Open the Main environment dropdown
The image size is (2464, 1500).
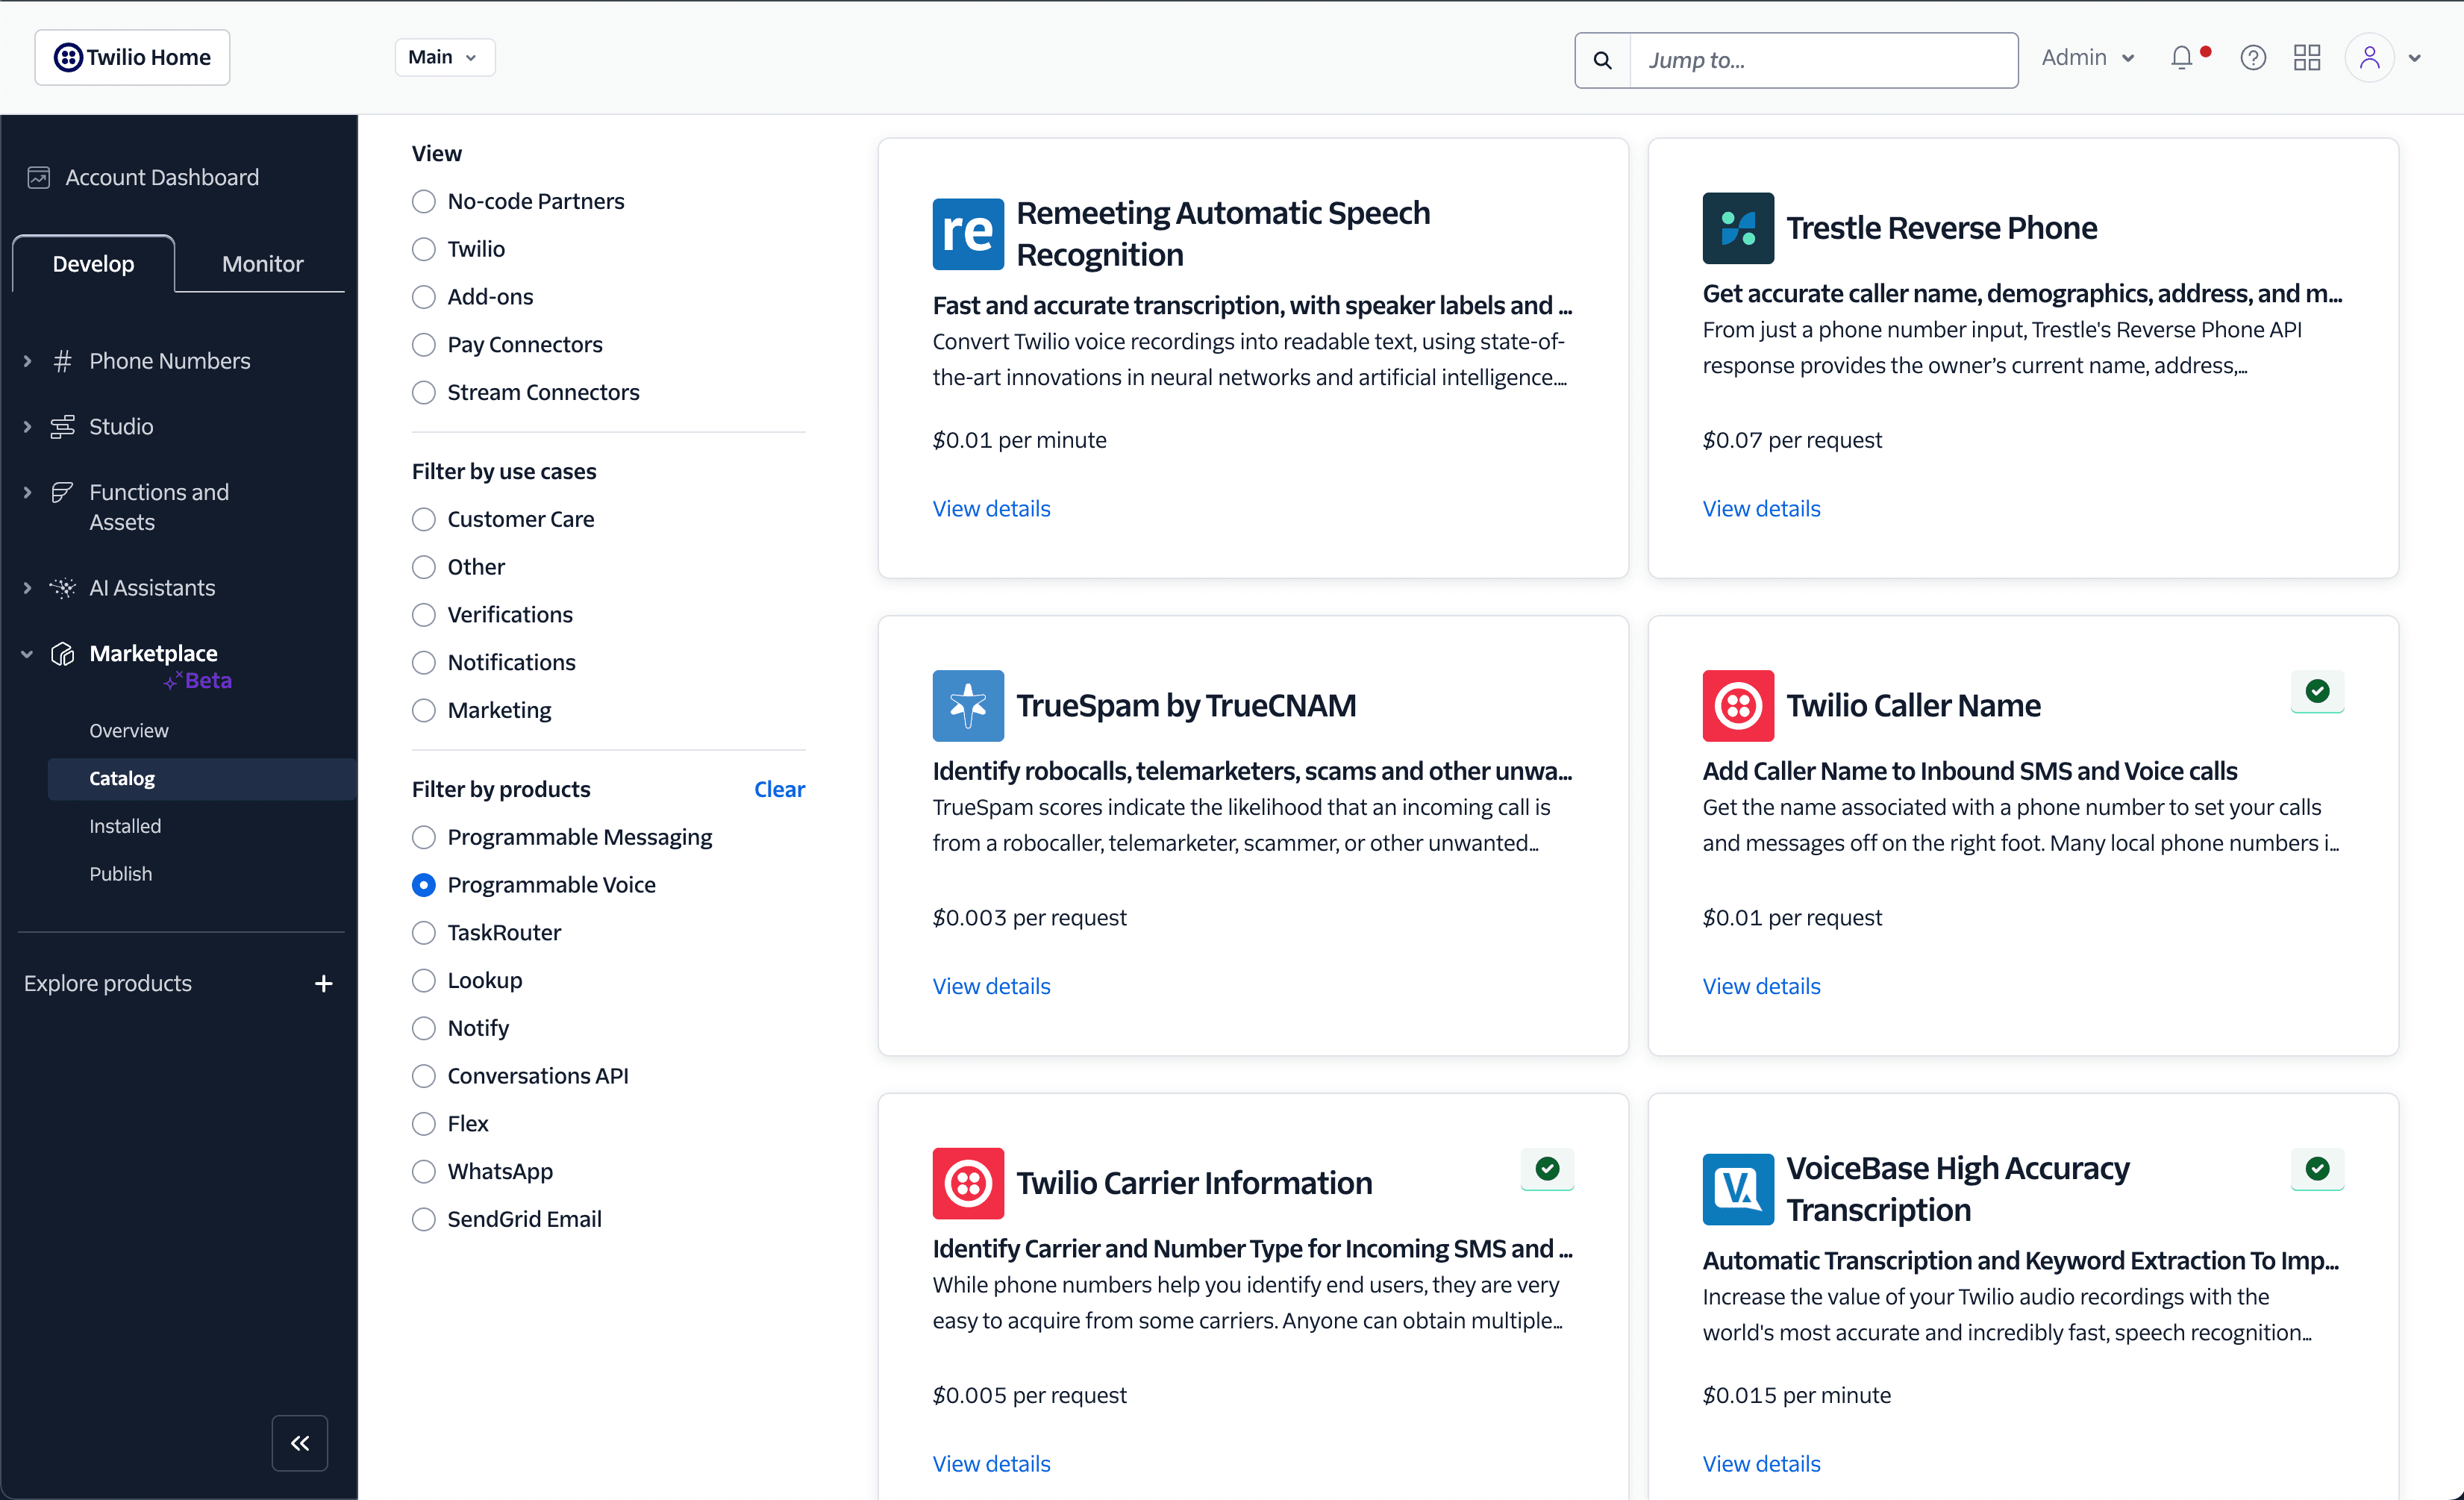[443, 57]
